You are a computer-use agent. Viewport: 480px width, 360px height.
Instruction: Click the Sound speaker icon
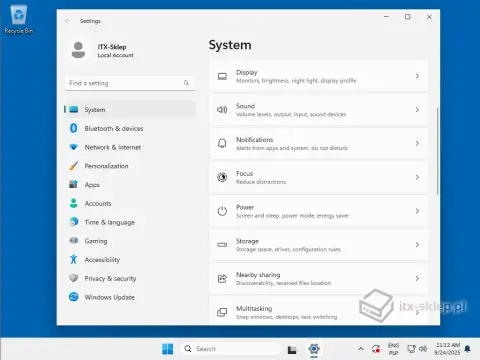click(222, 110)
